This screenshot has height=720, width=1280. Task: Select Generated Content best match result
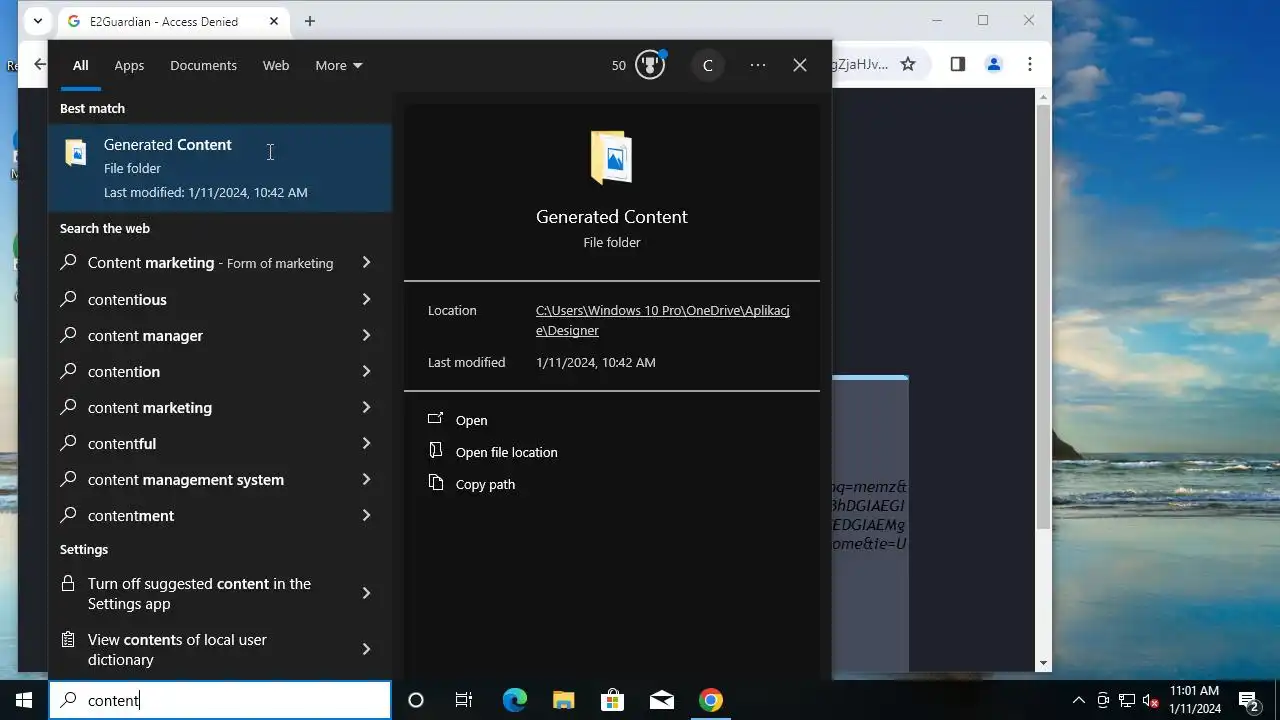tap(220, 168)
